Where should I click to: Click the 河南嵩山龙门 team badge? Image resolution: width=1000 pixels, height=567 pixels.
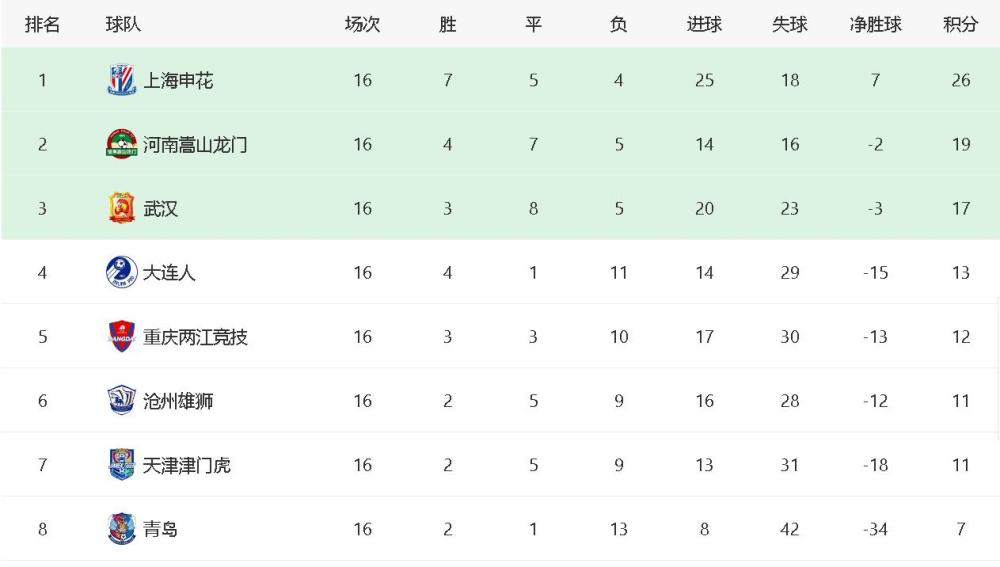(x=121, y=144)
